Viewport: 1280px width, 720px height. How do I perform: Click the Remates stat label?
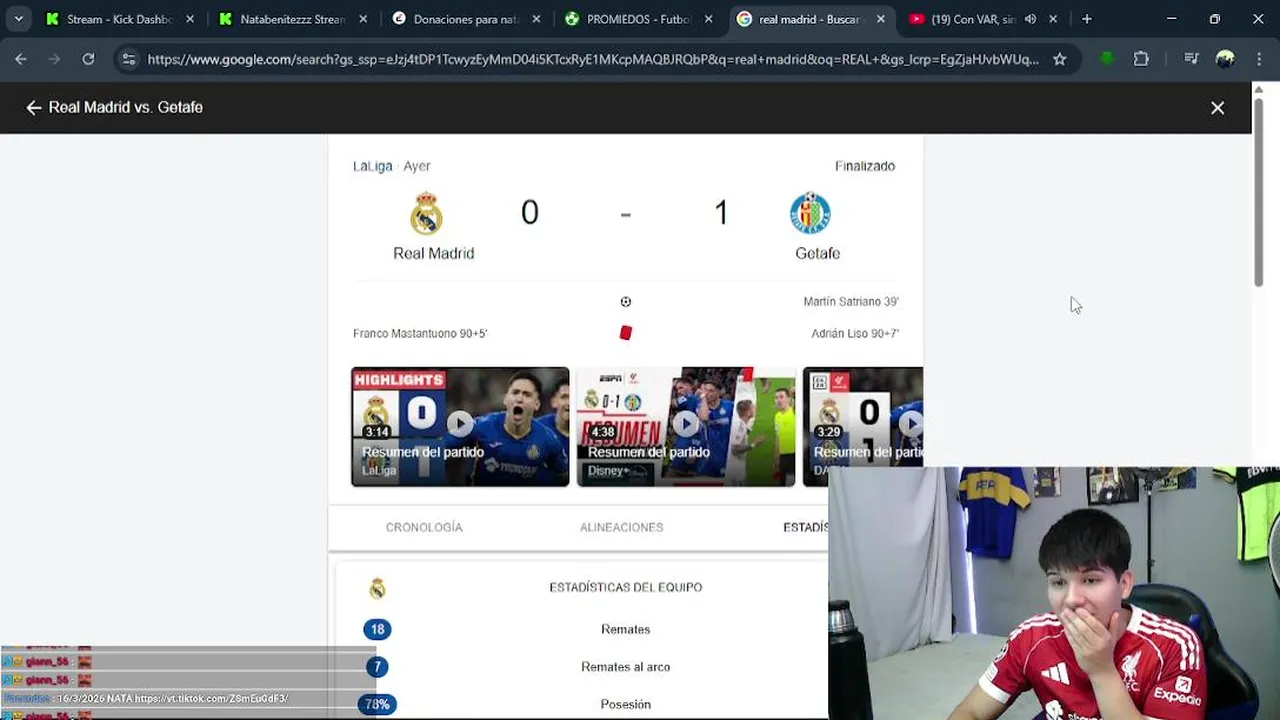(x=626, y=629)
